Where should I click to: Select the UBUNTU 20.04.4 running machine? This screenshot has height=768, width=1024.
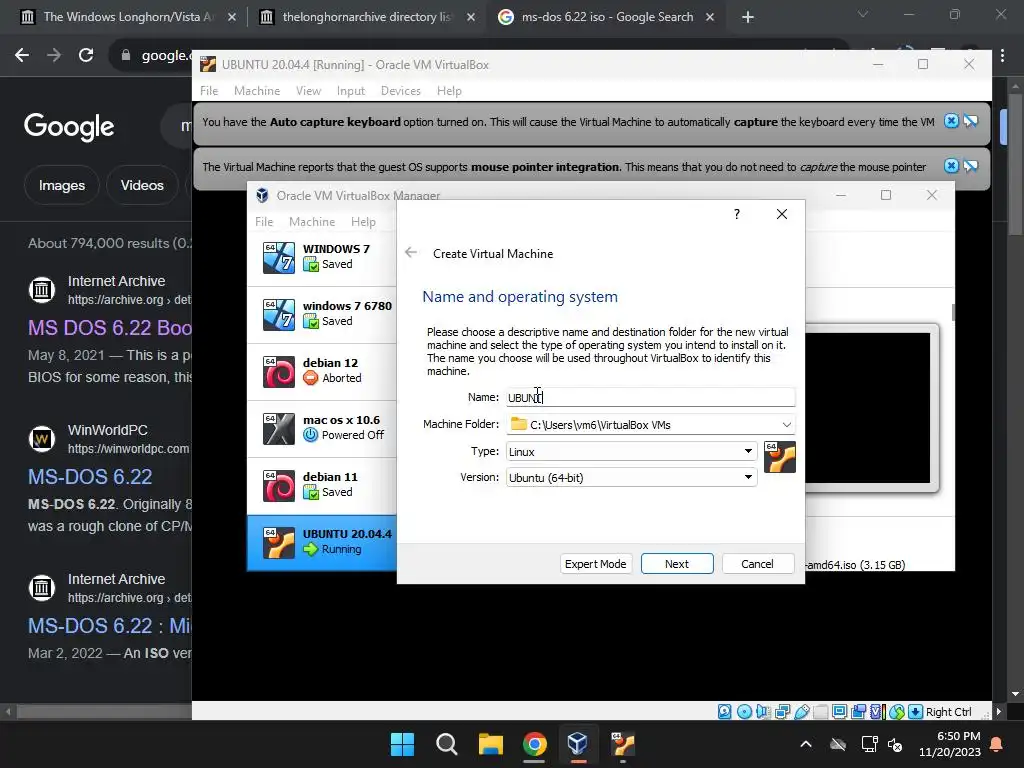click(x=322, y=542)
